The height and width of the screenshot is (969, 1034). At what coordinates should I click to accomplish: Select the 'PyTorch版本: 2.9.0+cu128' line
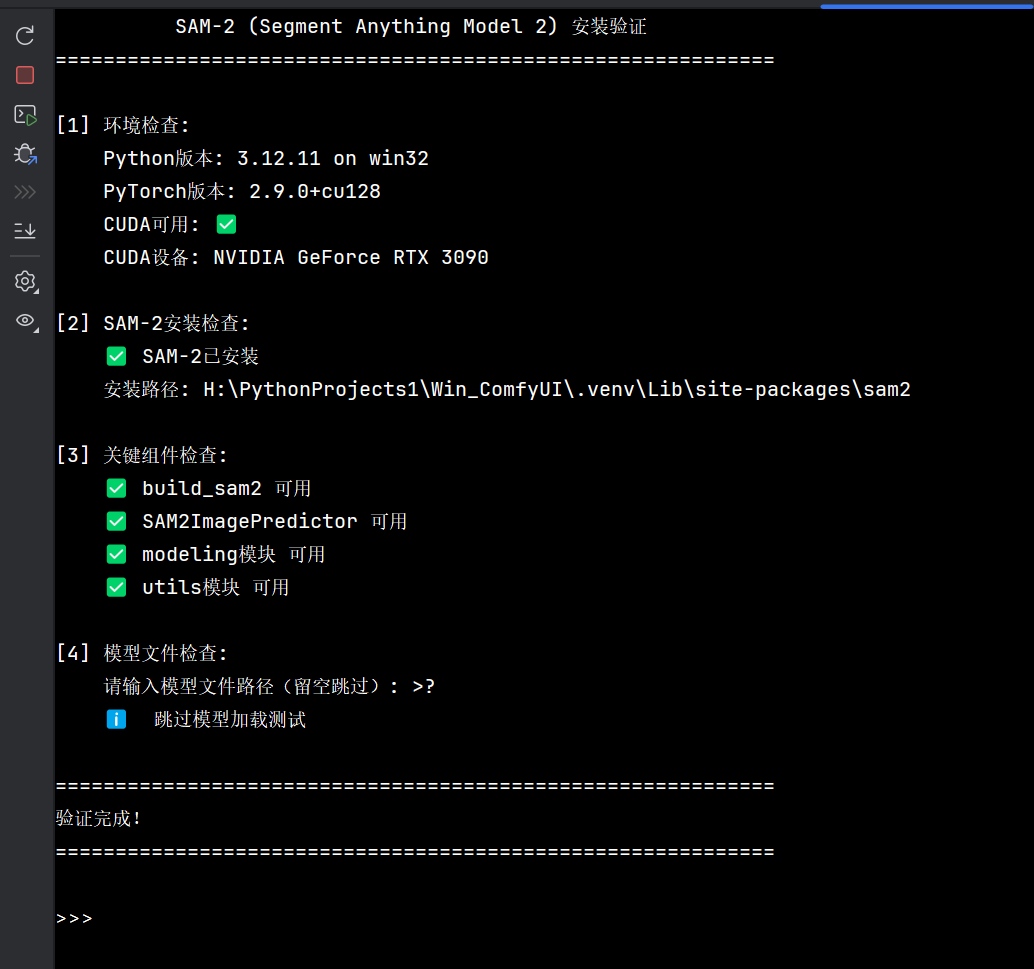242,191
